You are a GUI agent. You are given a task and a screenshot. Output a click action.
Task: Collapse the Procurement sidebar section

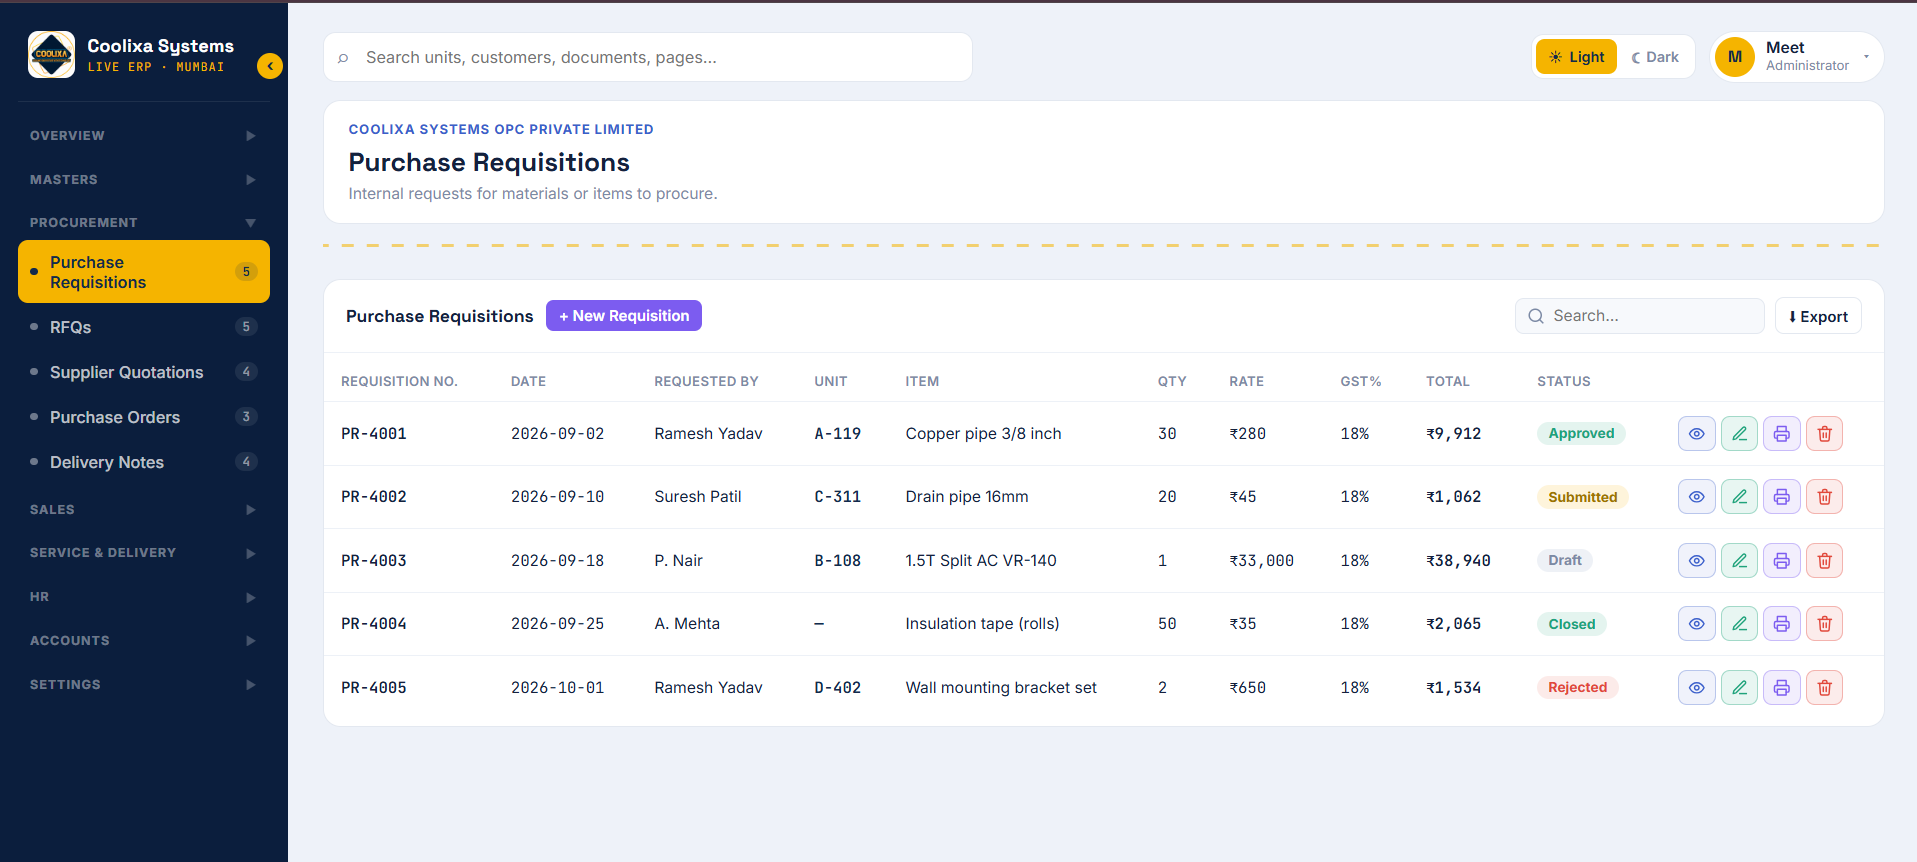[144, 223]
